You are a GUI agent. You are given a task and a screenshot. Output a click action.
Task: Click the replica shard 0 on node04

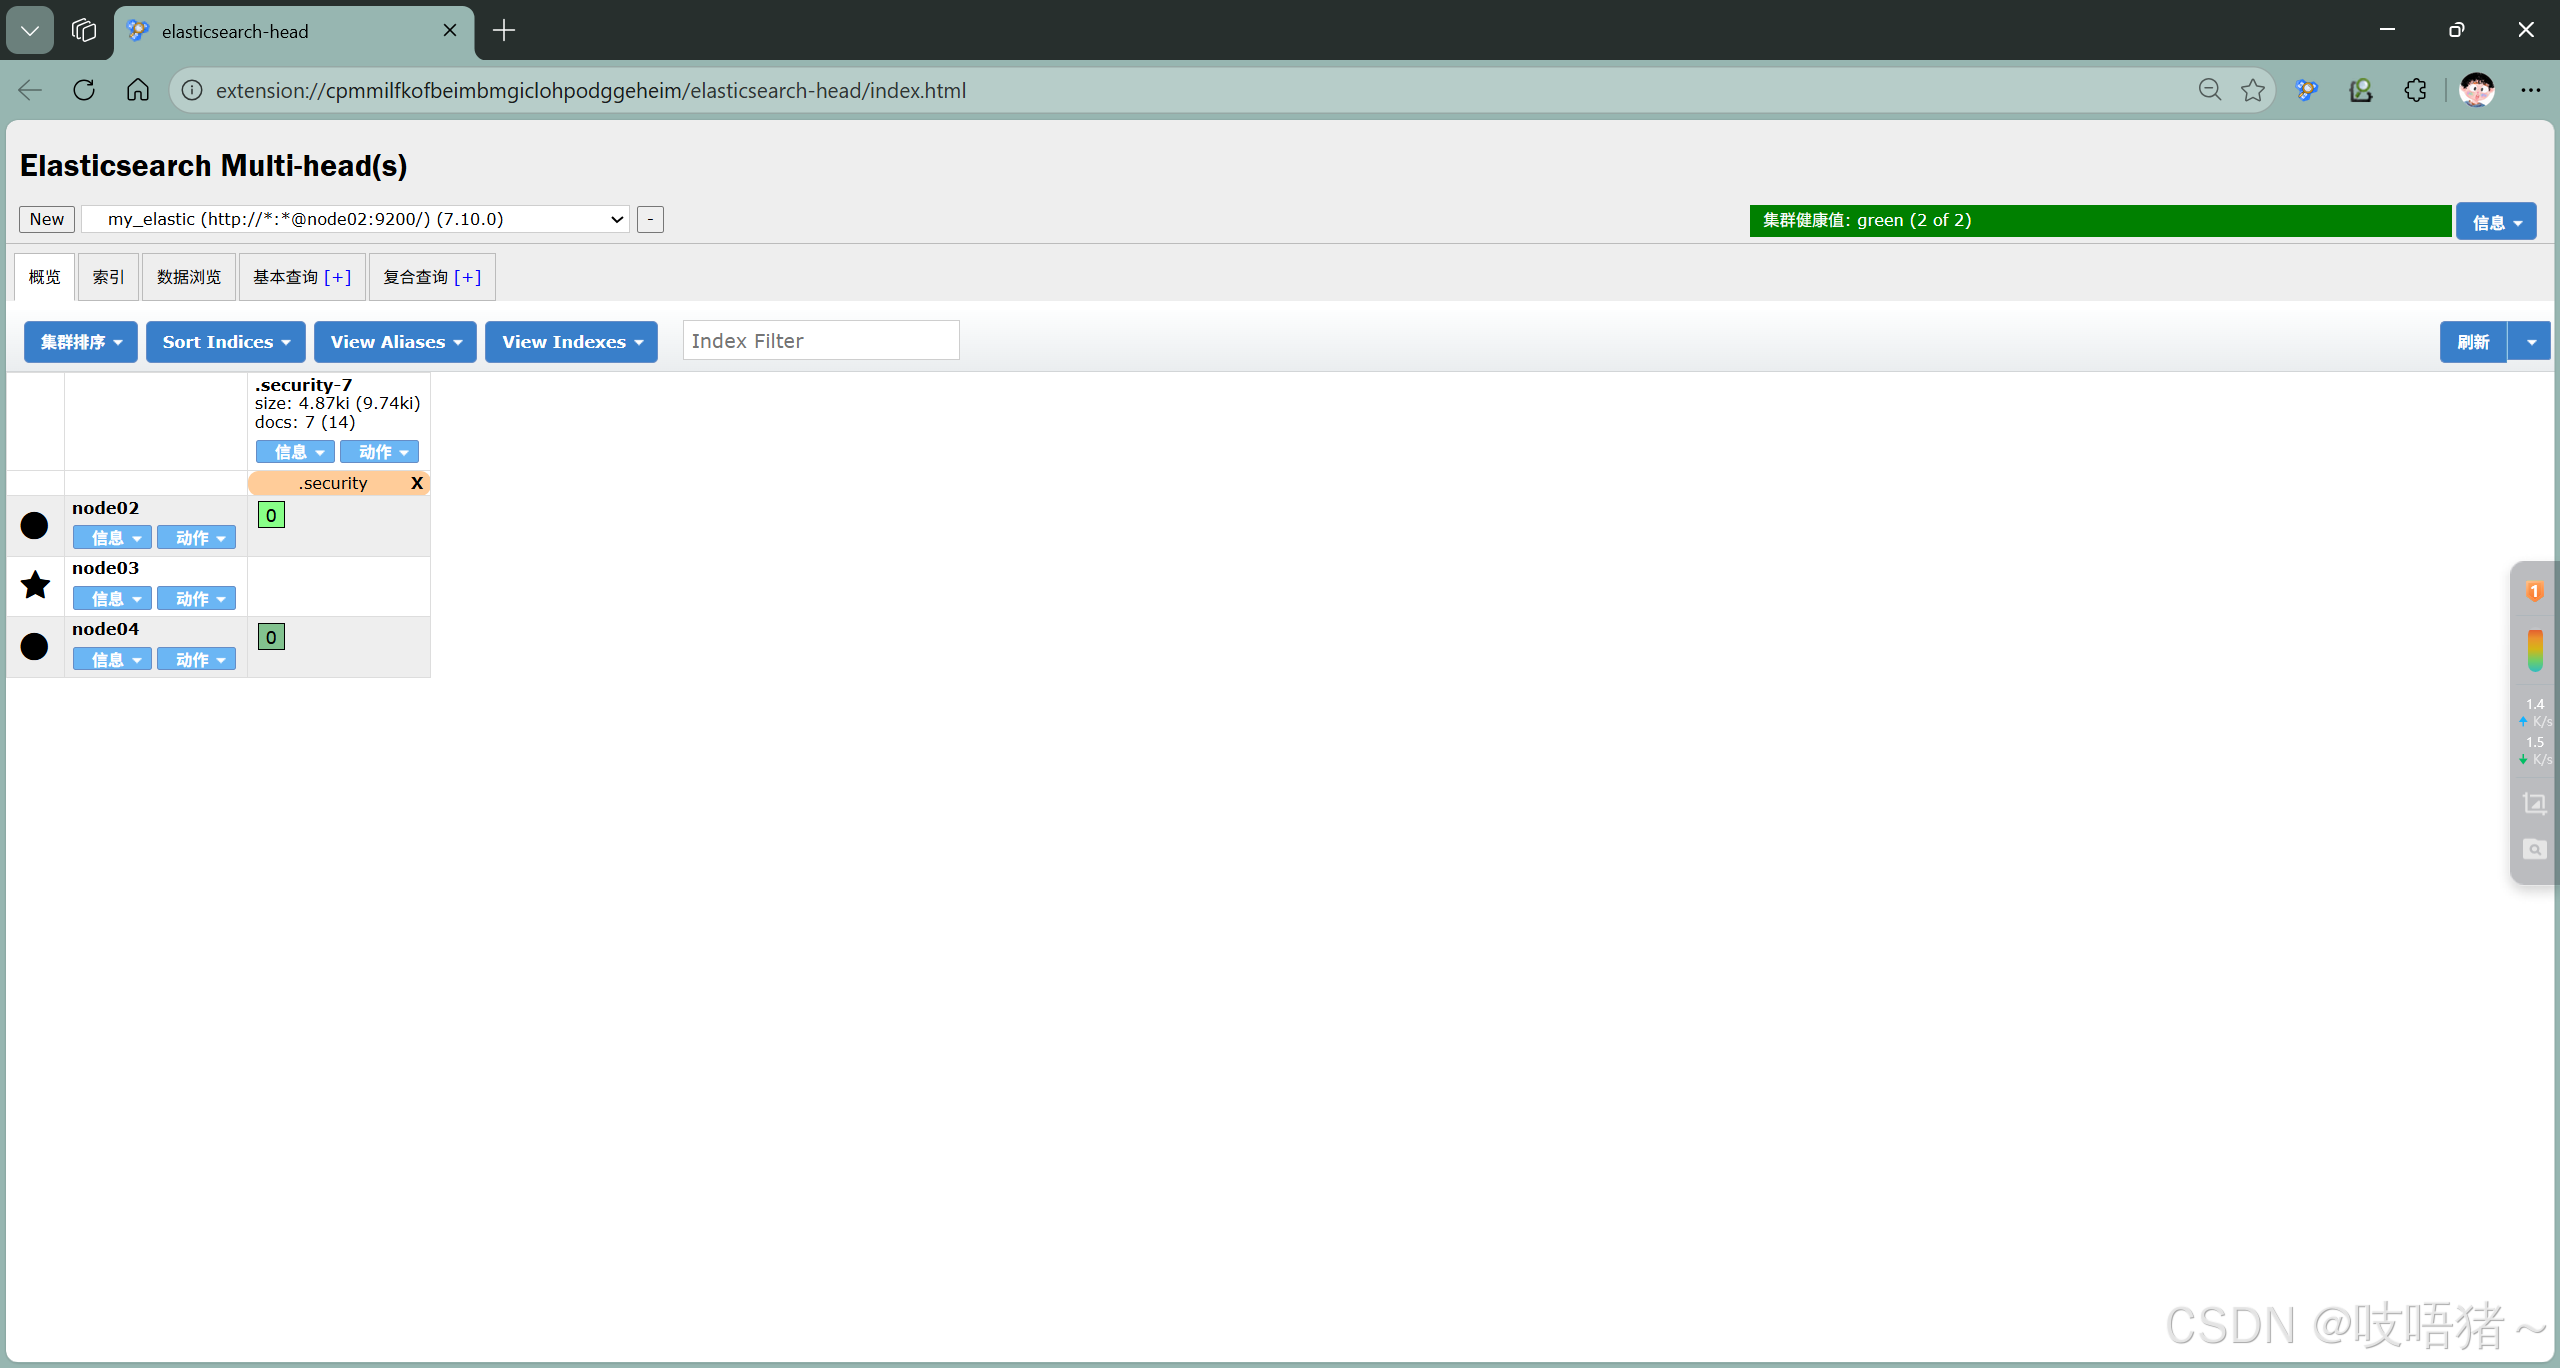[271, 637]
